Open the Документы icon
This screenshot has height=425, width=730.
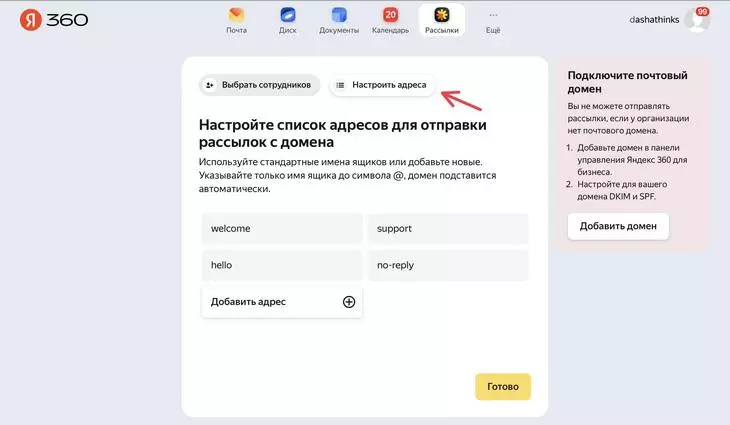[x=339, y=15]
